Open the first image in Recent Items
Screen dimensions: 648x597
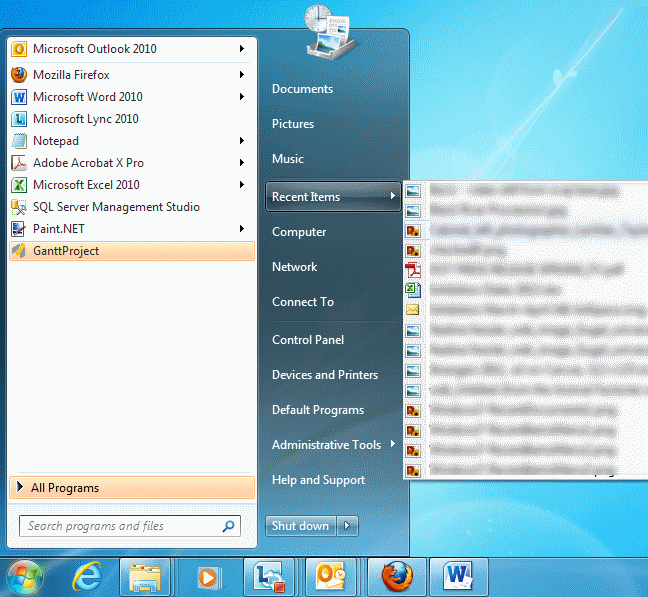tap(413, 191)
